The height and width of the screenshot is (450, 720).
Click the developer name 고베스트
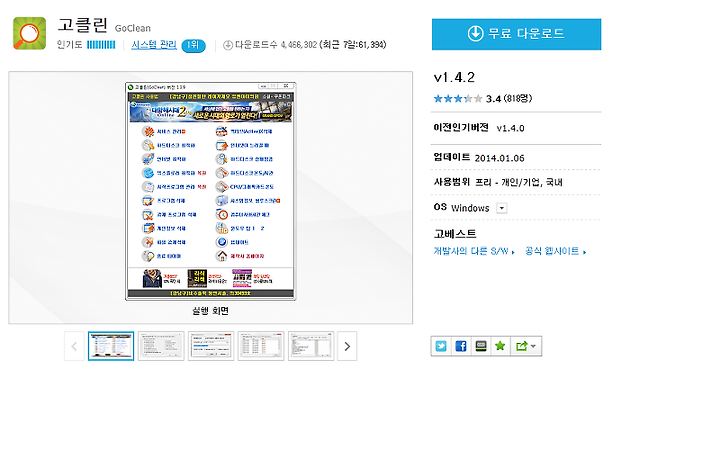pyautogui.click(x=455, y=234)
